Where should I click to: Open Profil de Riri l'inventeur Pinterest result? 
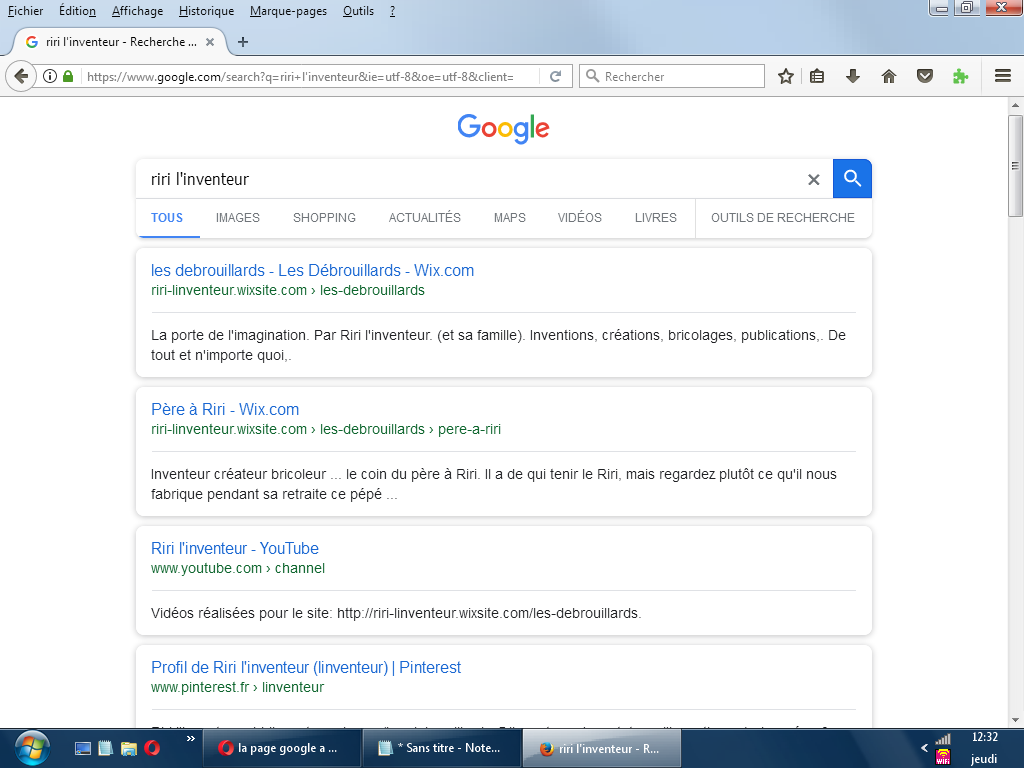[x=306, y=667]
